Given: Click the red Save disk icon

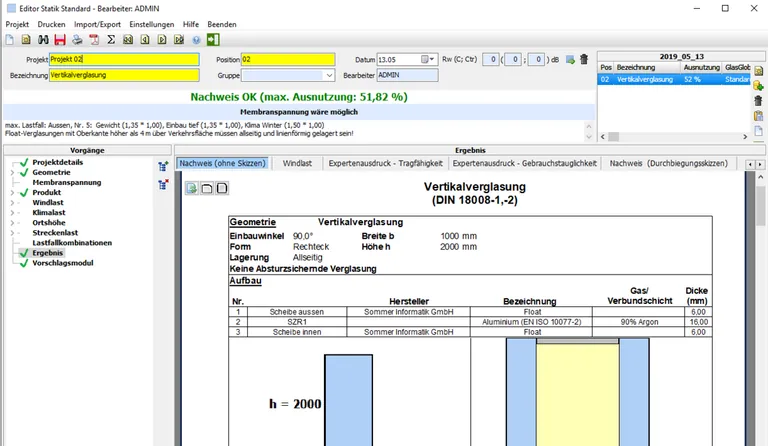Looking at the screenshot, I should click(x=60, y=40).
